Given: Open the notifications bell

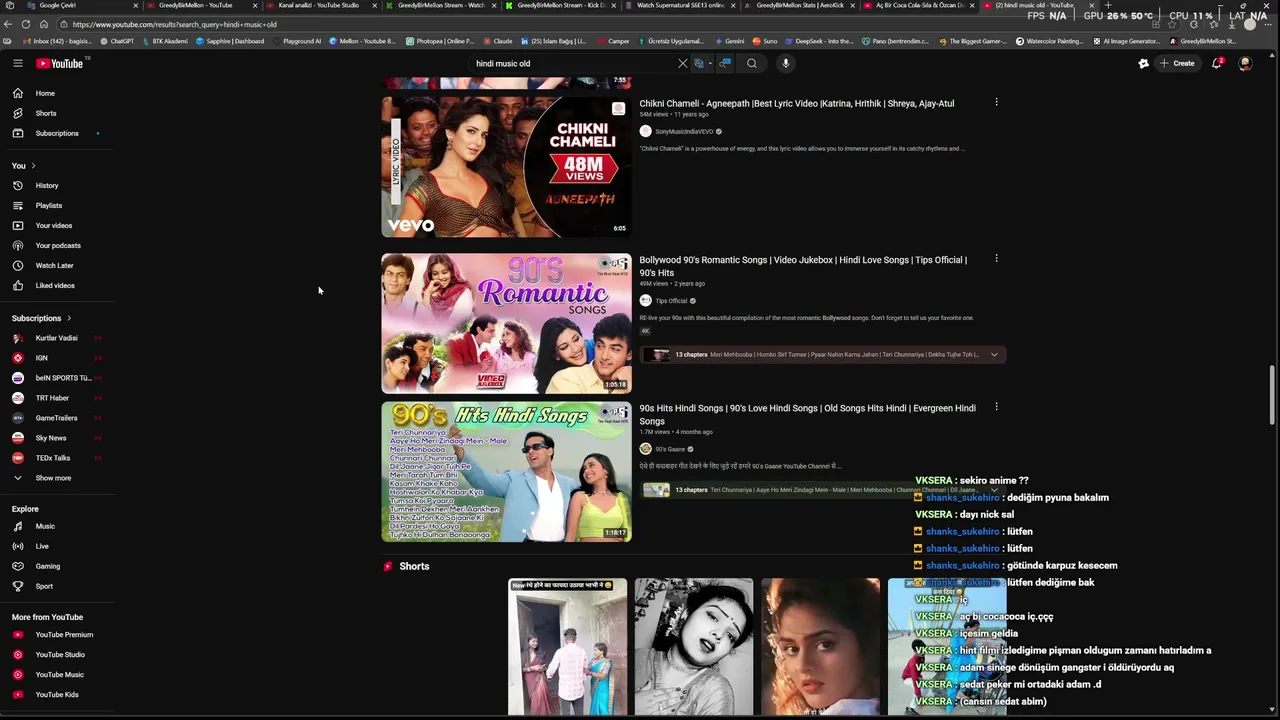Looking at the screenshot, I should [1217, 63].
